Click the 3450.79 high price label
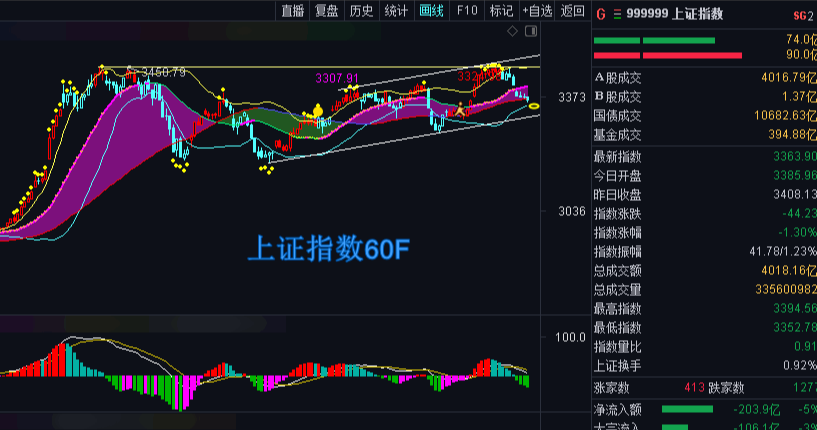817x430 pixels. click(164, 72)
